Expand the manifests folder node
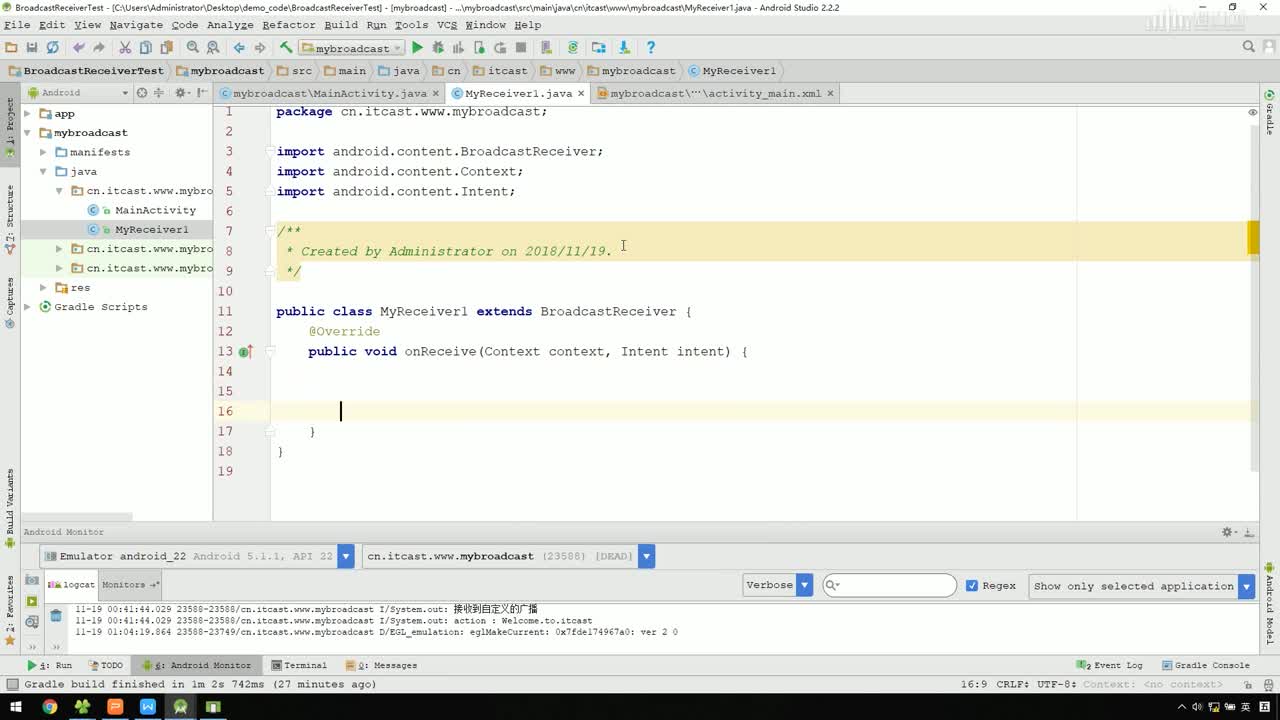 44,152
